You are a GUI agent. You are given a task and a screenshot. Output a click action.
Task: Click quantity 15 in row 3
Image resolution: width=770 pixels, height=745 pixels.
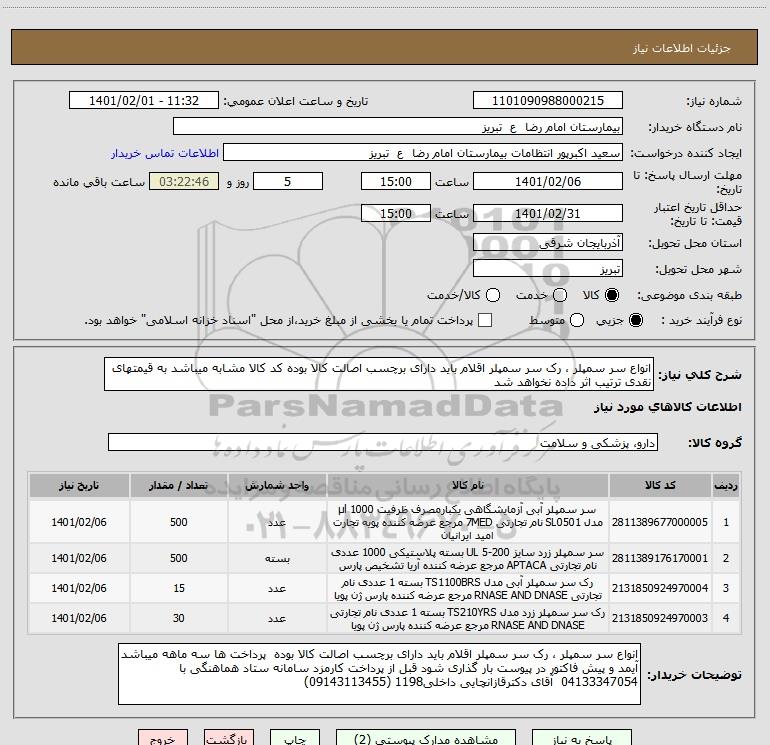pyautogui.click(x=179, y=588)
